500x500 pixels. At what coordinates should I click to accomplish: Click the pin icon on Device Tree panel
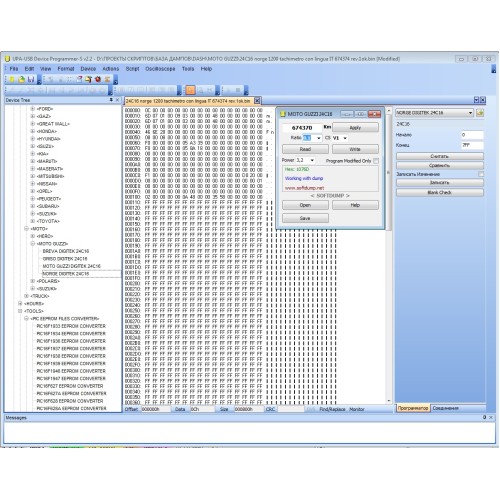(111, 100)
